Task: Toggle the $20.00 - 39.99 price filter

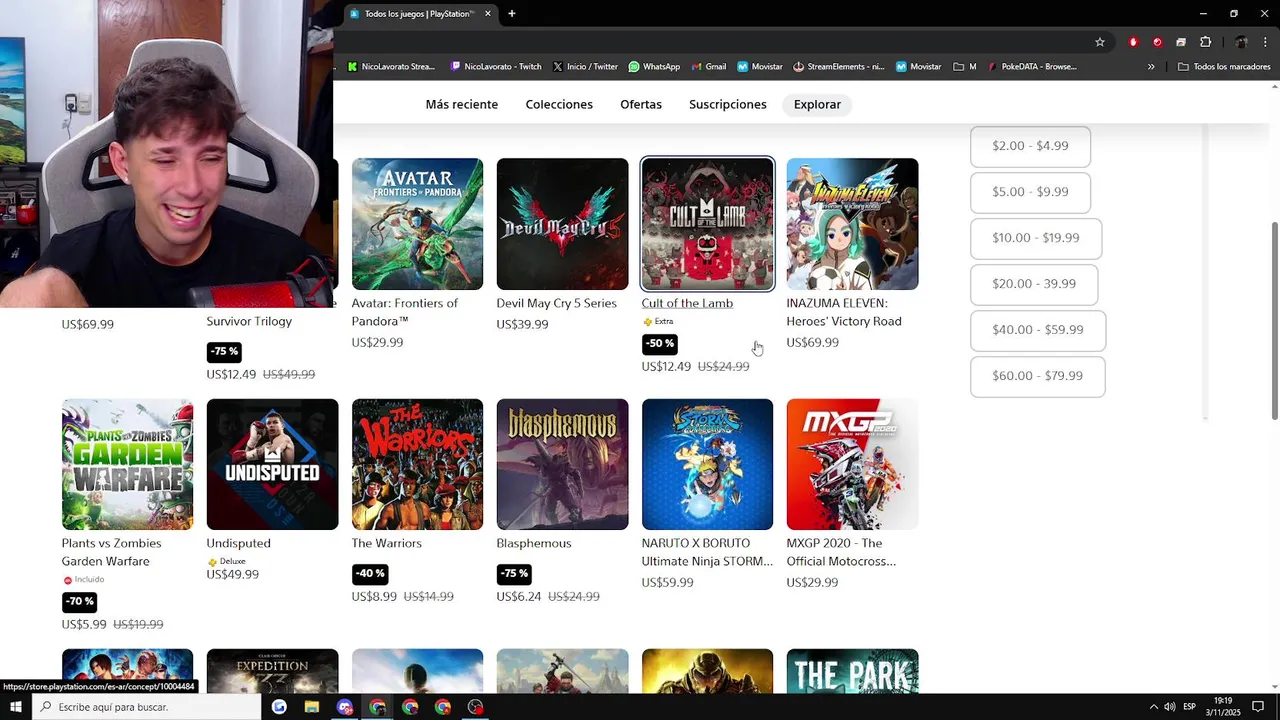Action: (1034, 284)
